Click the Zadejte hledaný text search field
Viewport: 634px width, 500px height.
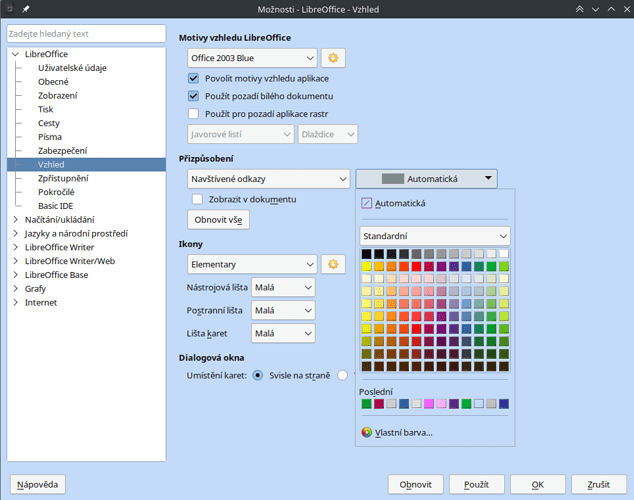point(87,34)
